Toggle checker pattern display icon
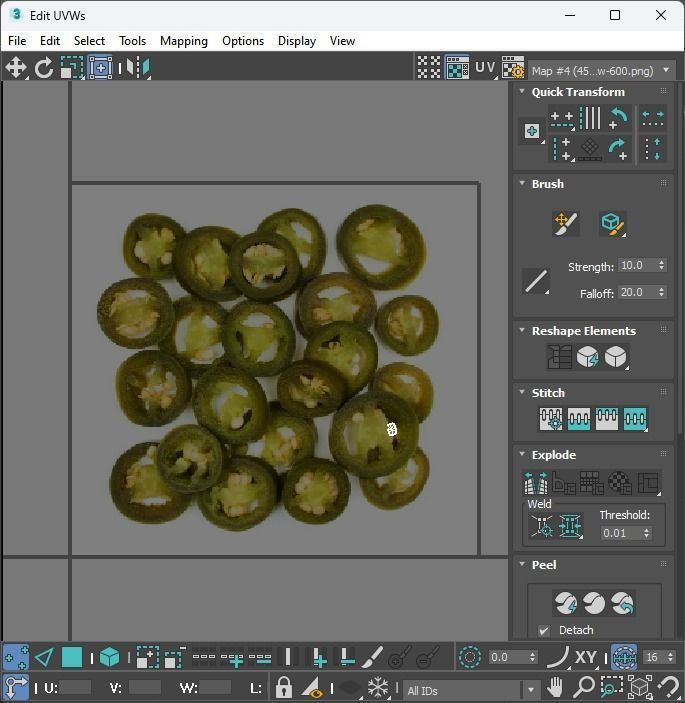The width and height of the screenshot is (685, 703). click(429, 68)
